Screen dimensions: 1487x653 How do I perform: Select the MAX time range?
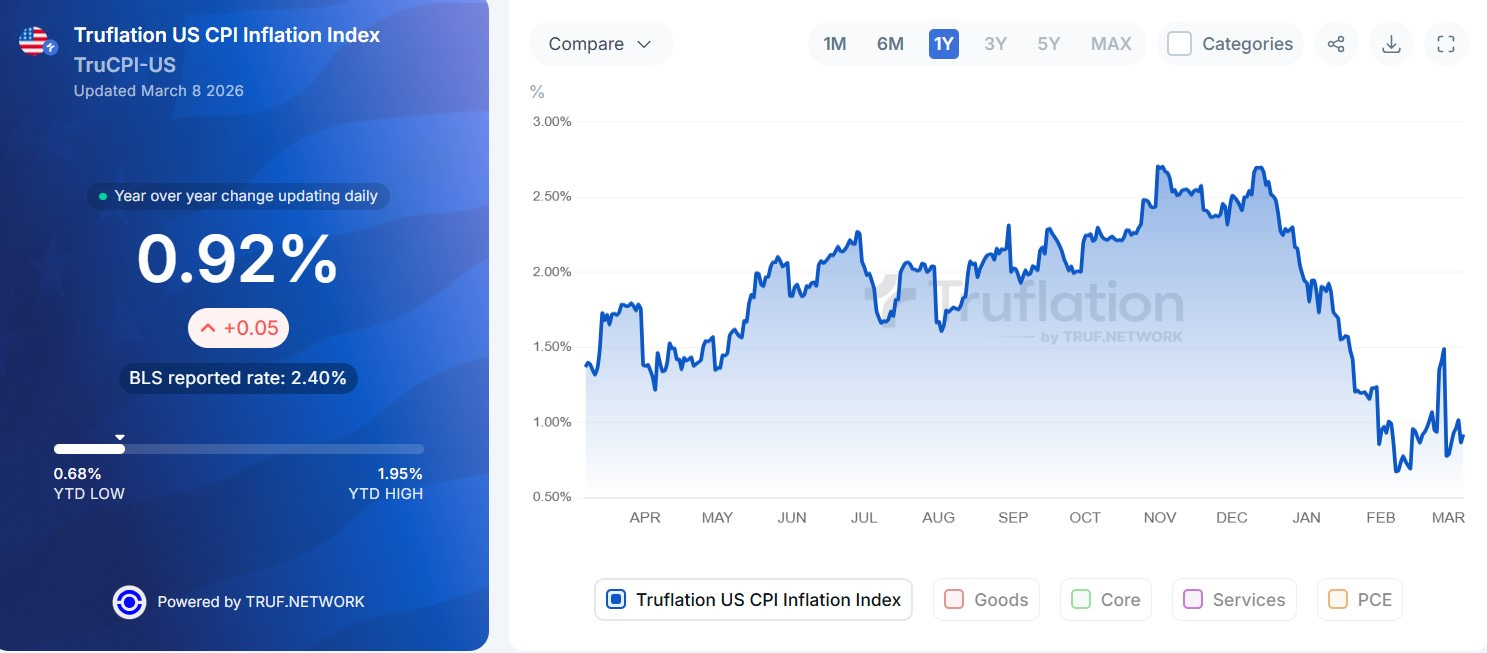coord(1111,44)
